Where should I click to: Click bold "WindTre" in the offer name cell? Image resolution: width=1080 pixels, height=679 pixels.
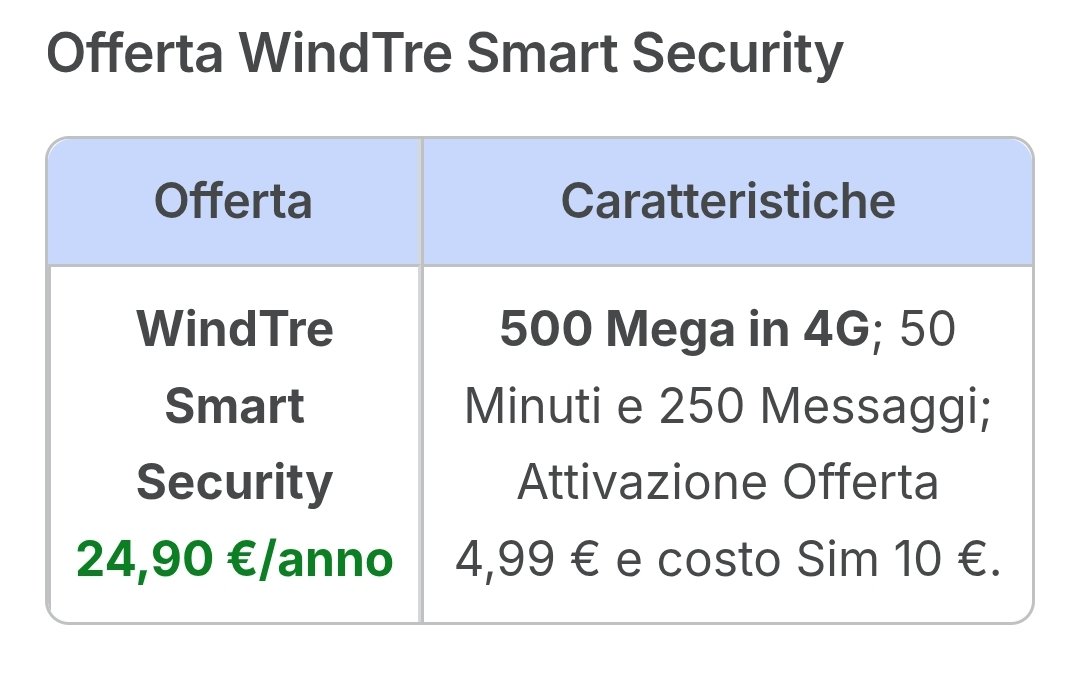point(235,328)
